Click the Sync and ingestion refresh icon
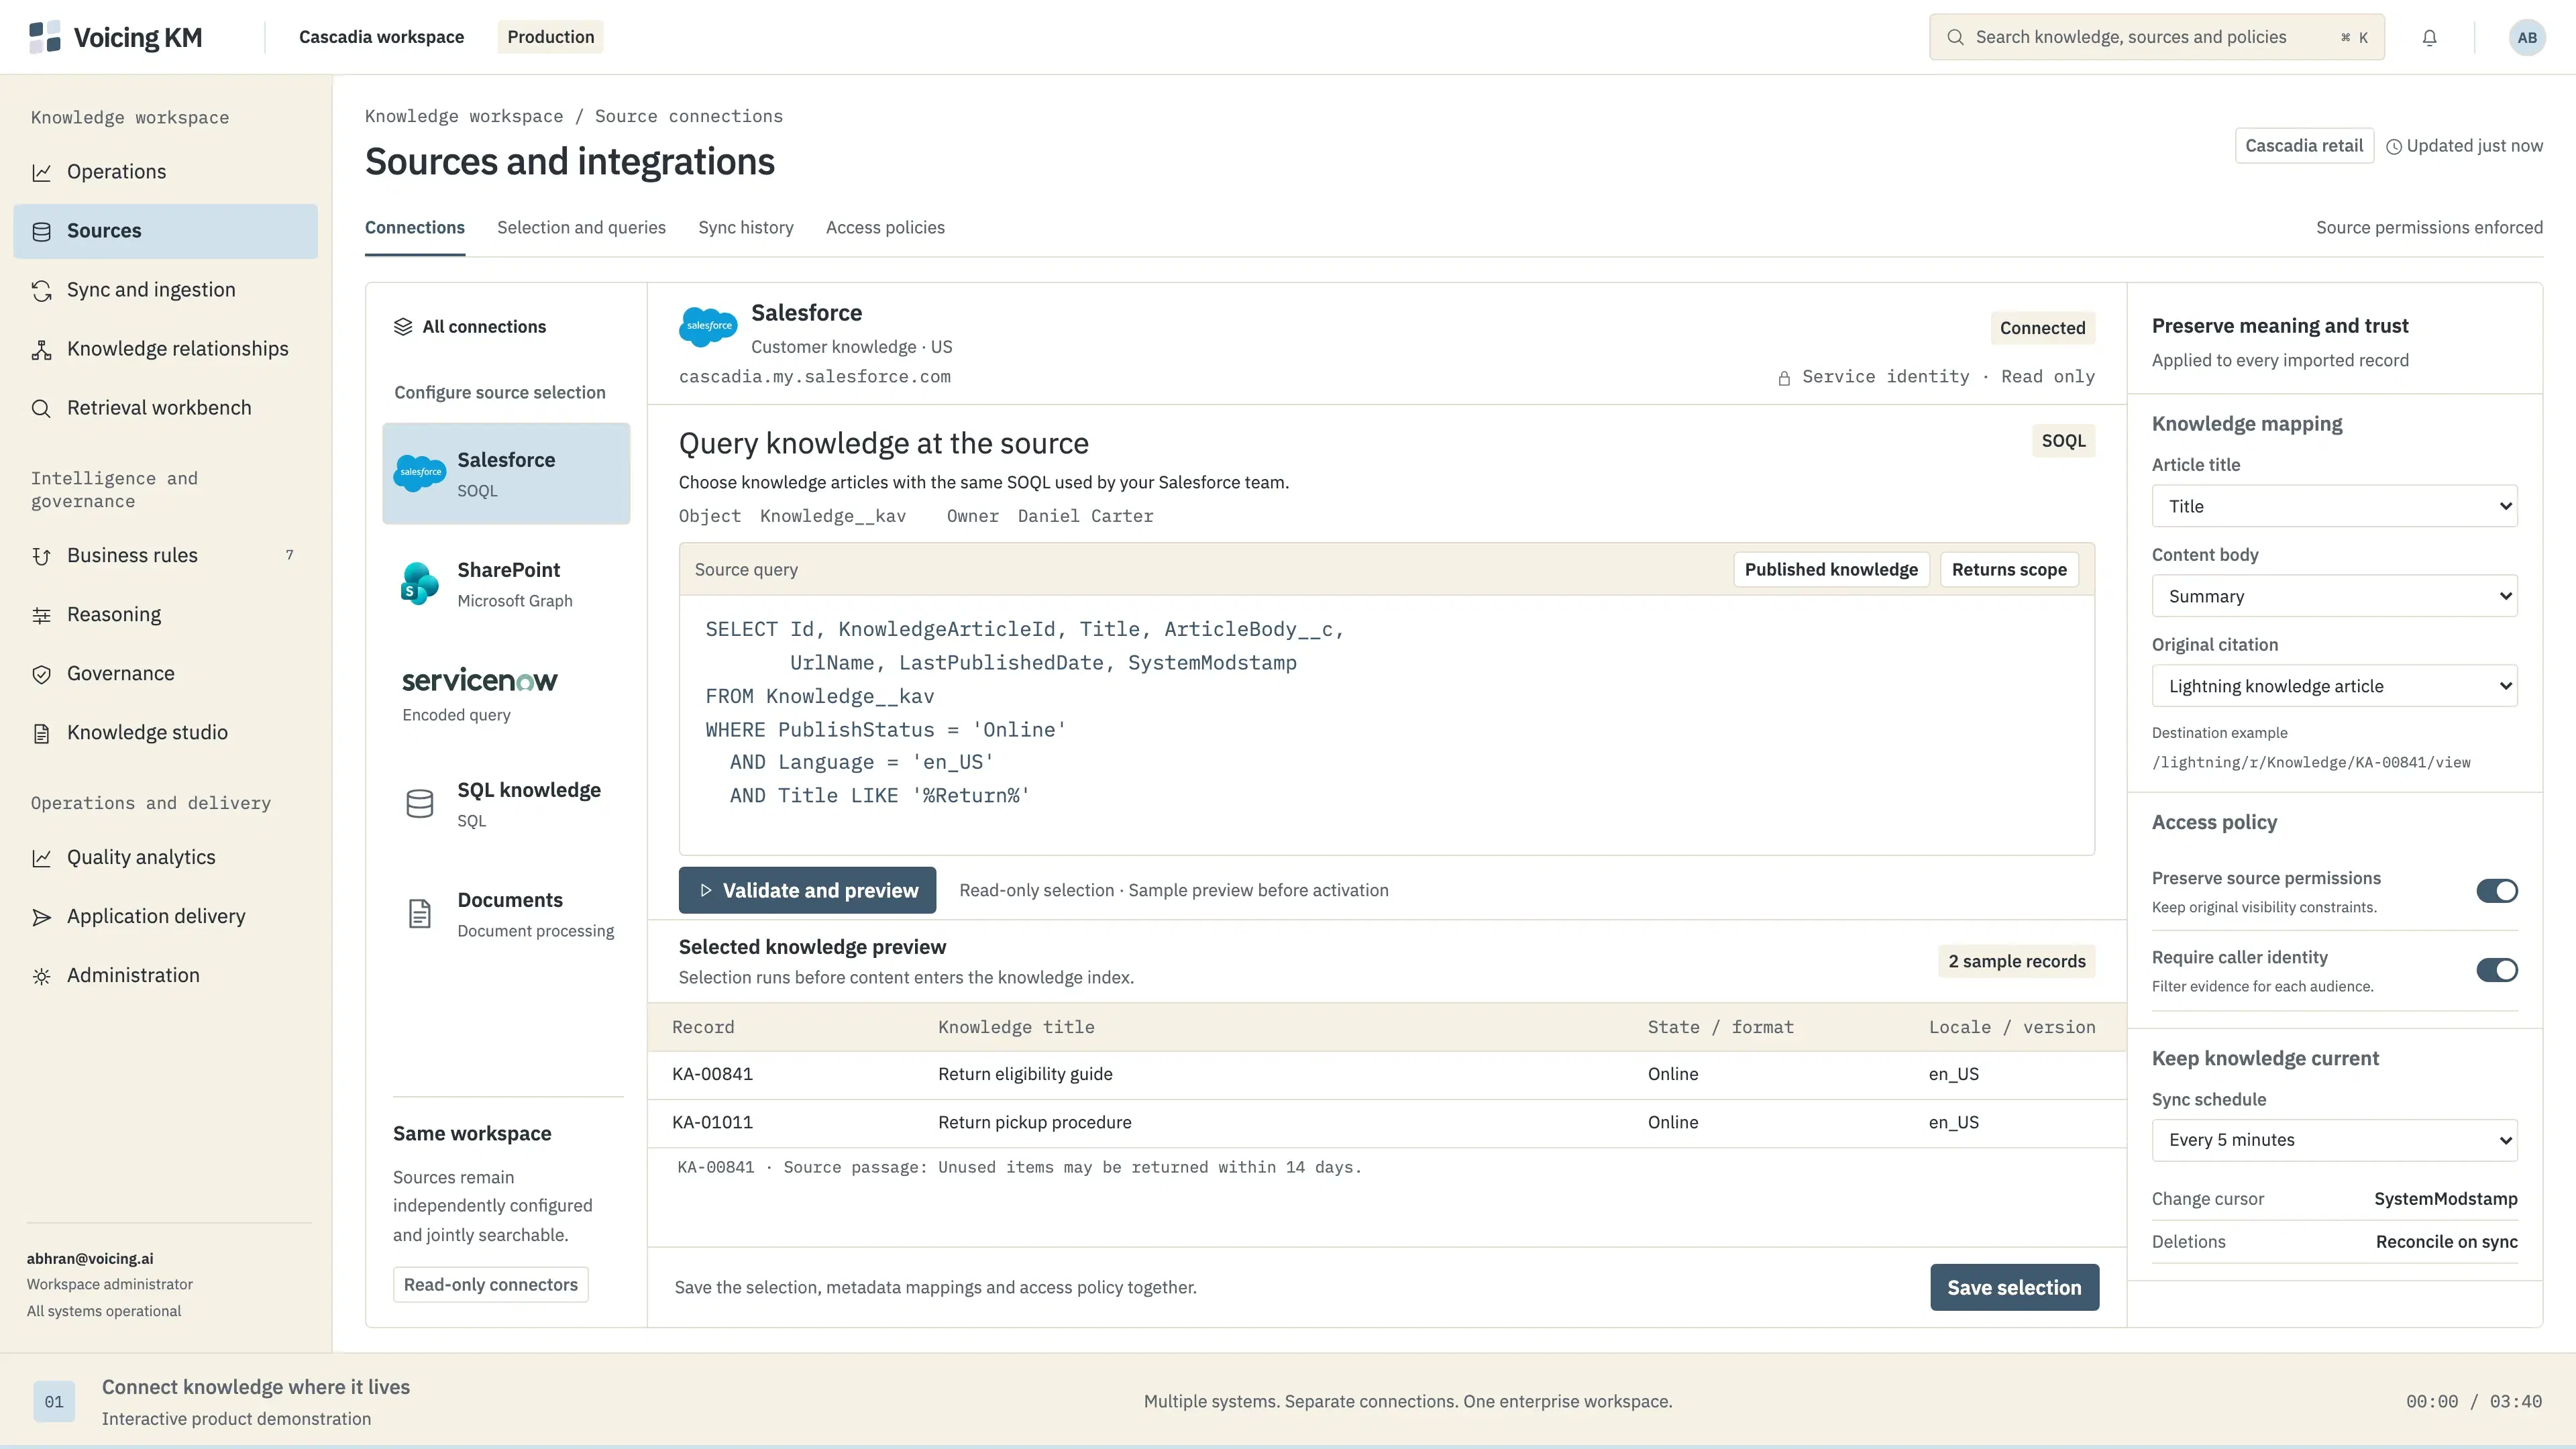This screenshot has width=2576, height=1449. tap(41, 290)
